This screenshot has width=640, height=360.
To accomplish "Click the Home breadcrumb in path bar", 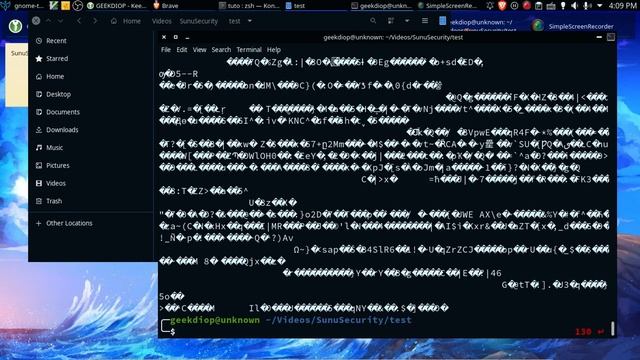I will point(127,21).
